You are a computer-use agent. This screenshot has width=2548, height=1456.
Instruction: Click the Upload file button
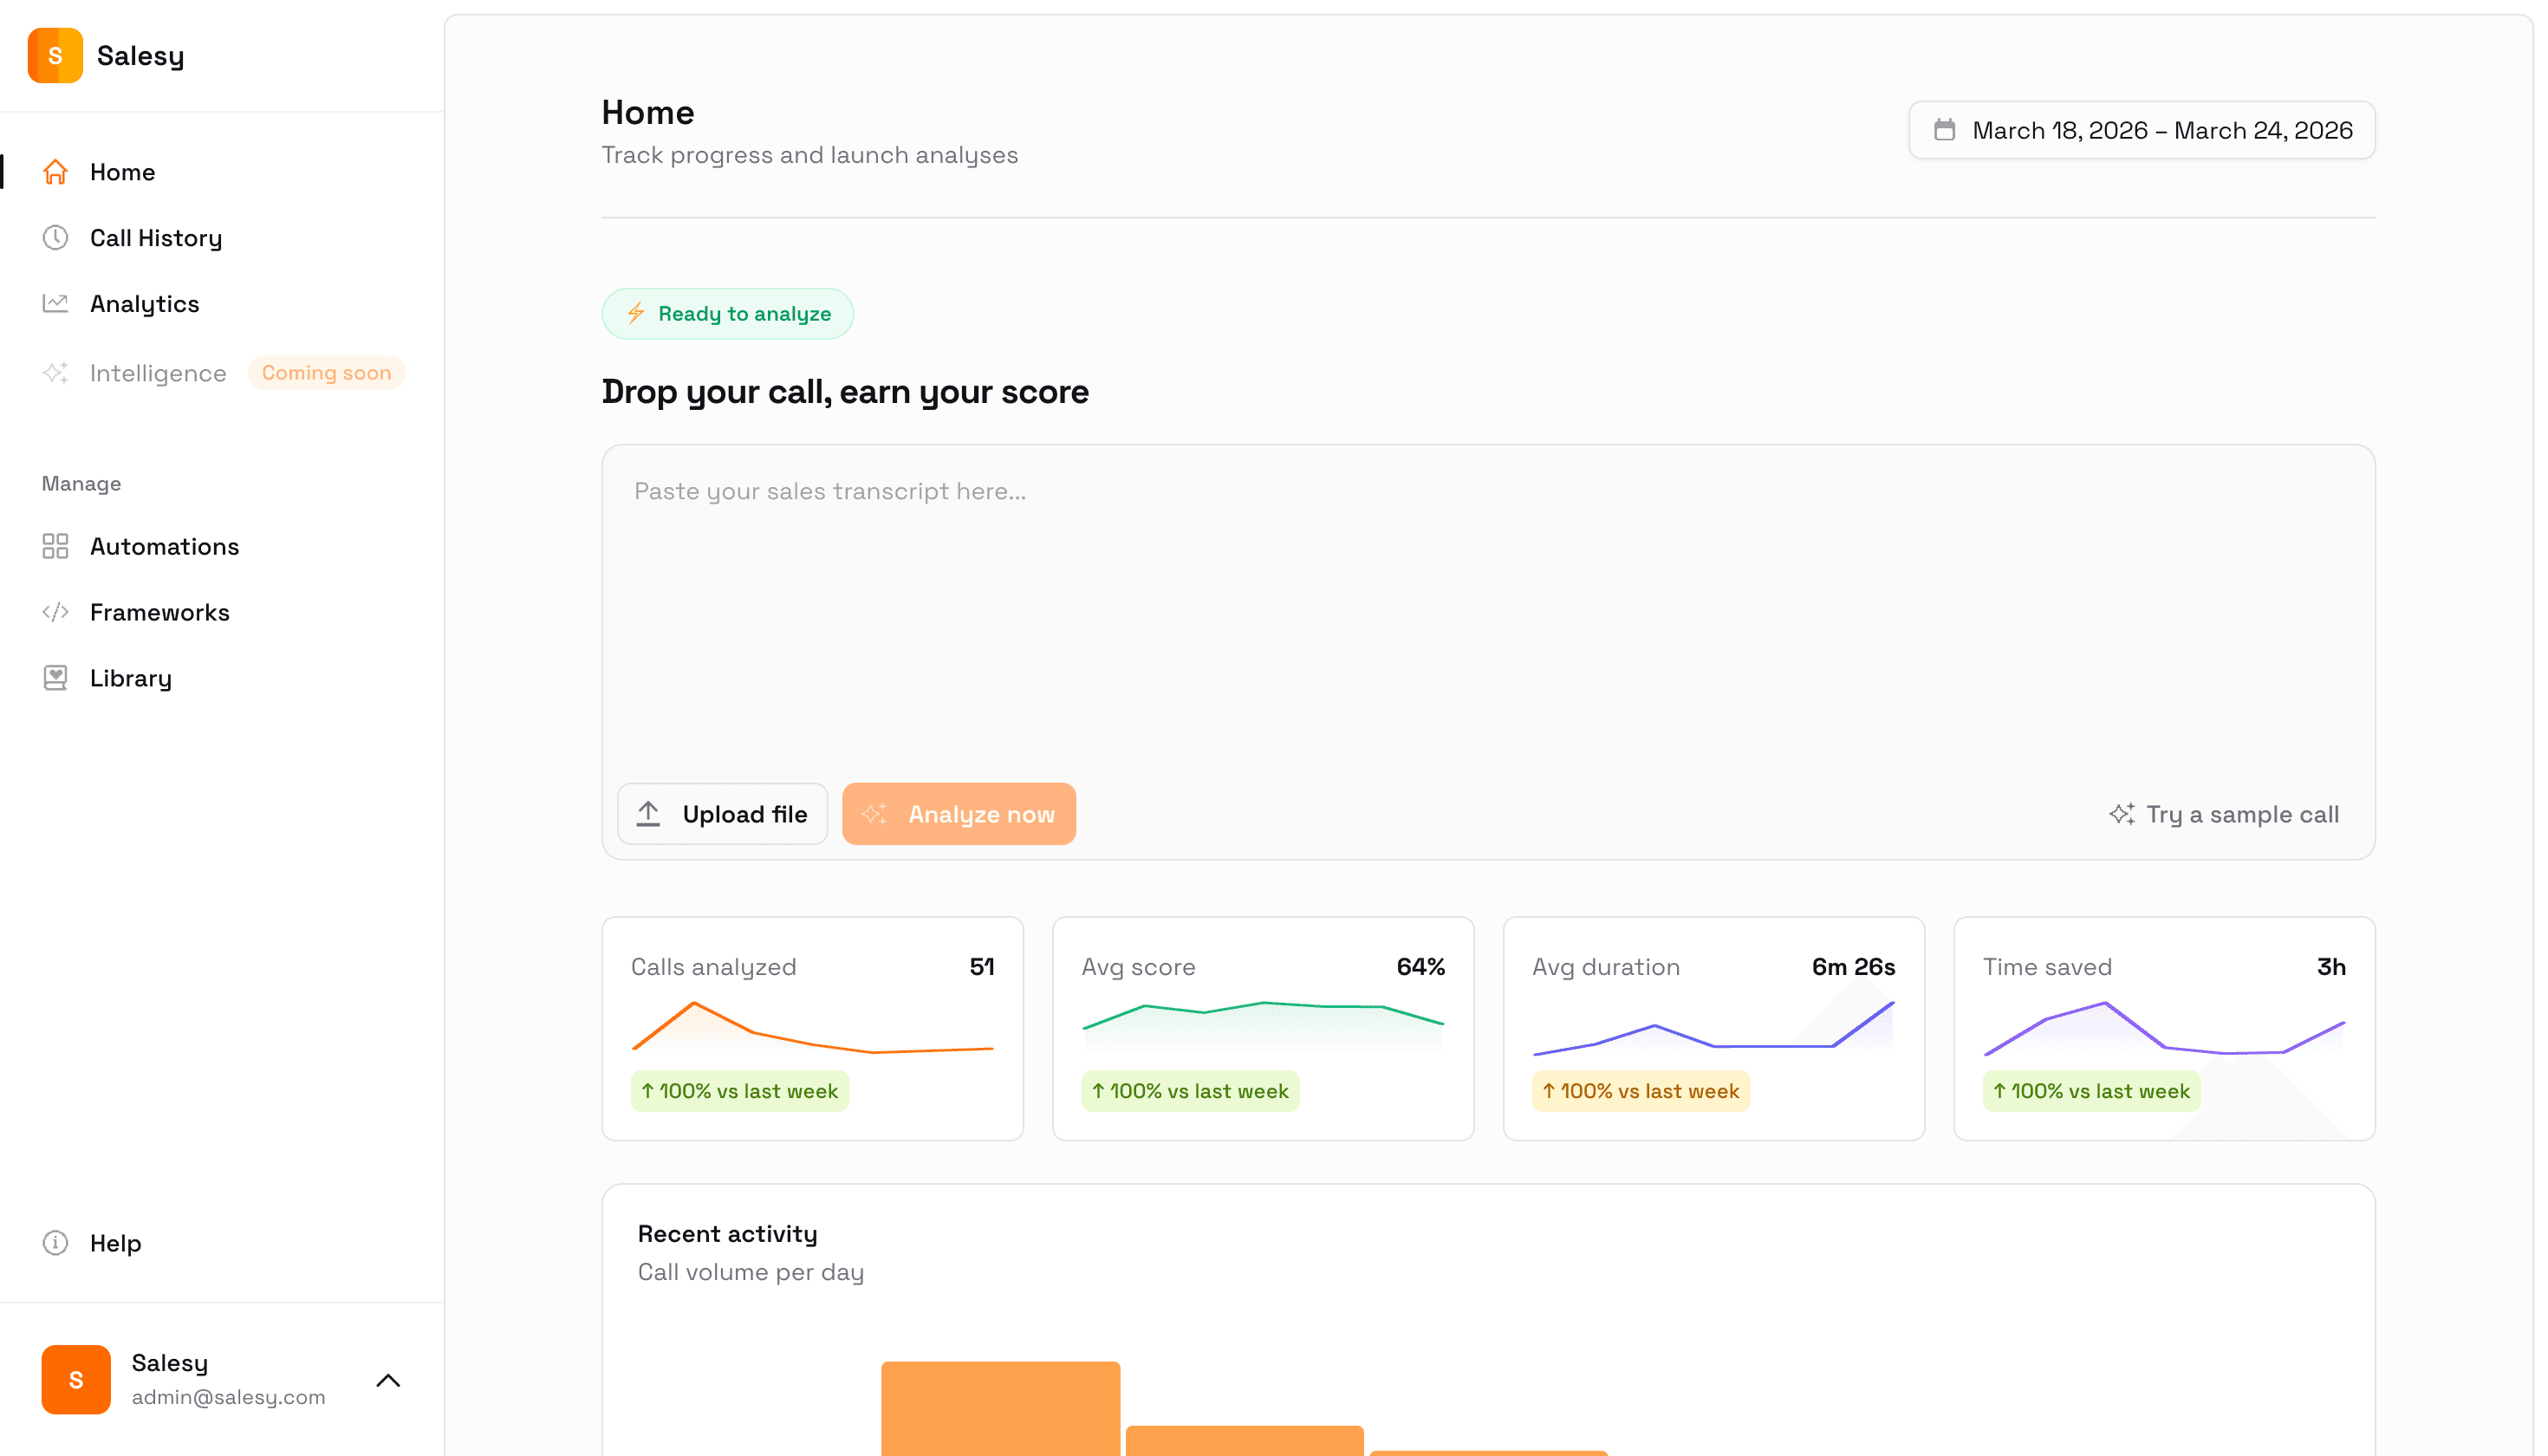pyautogui.click(x=722, y=814)
